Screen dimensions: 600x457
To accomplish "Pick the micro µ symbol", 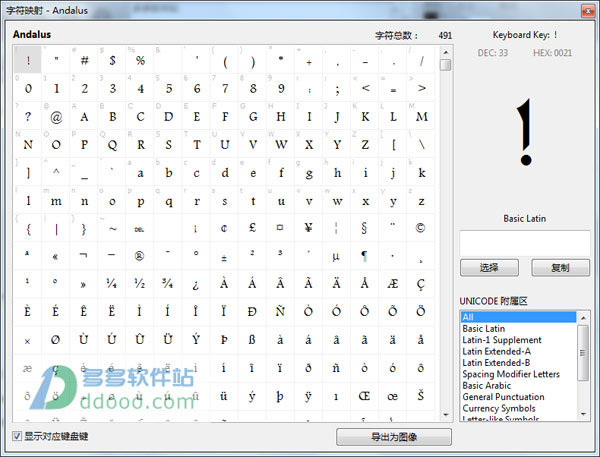I will pyautogui.click(x=336, y=256).
